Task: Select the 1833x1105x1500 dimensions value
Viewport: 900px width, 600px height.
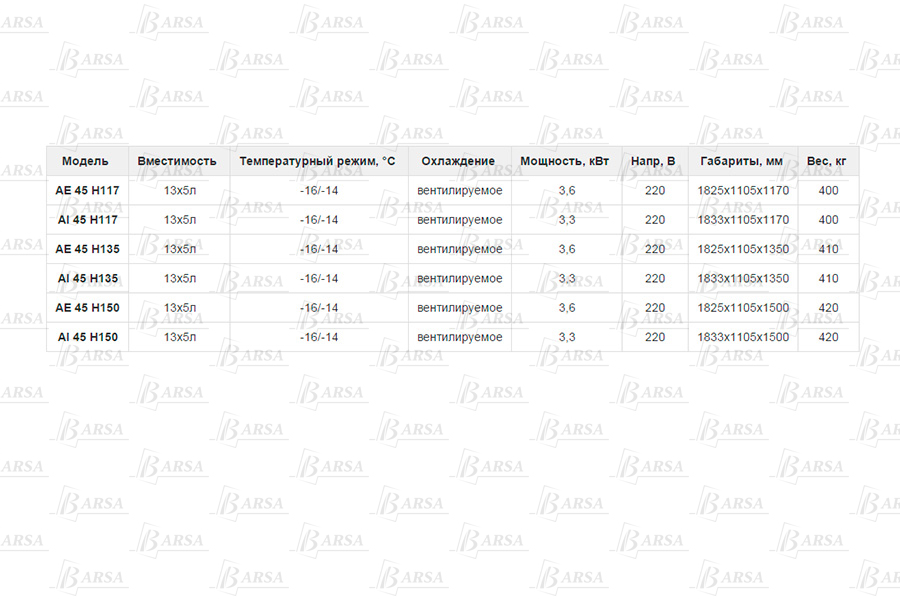Action: point(742,337)
